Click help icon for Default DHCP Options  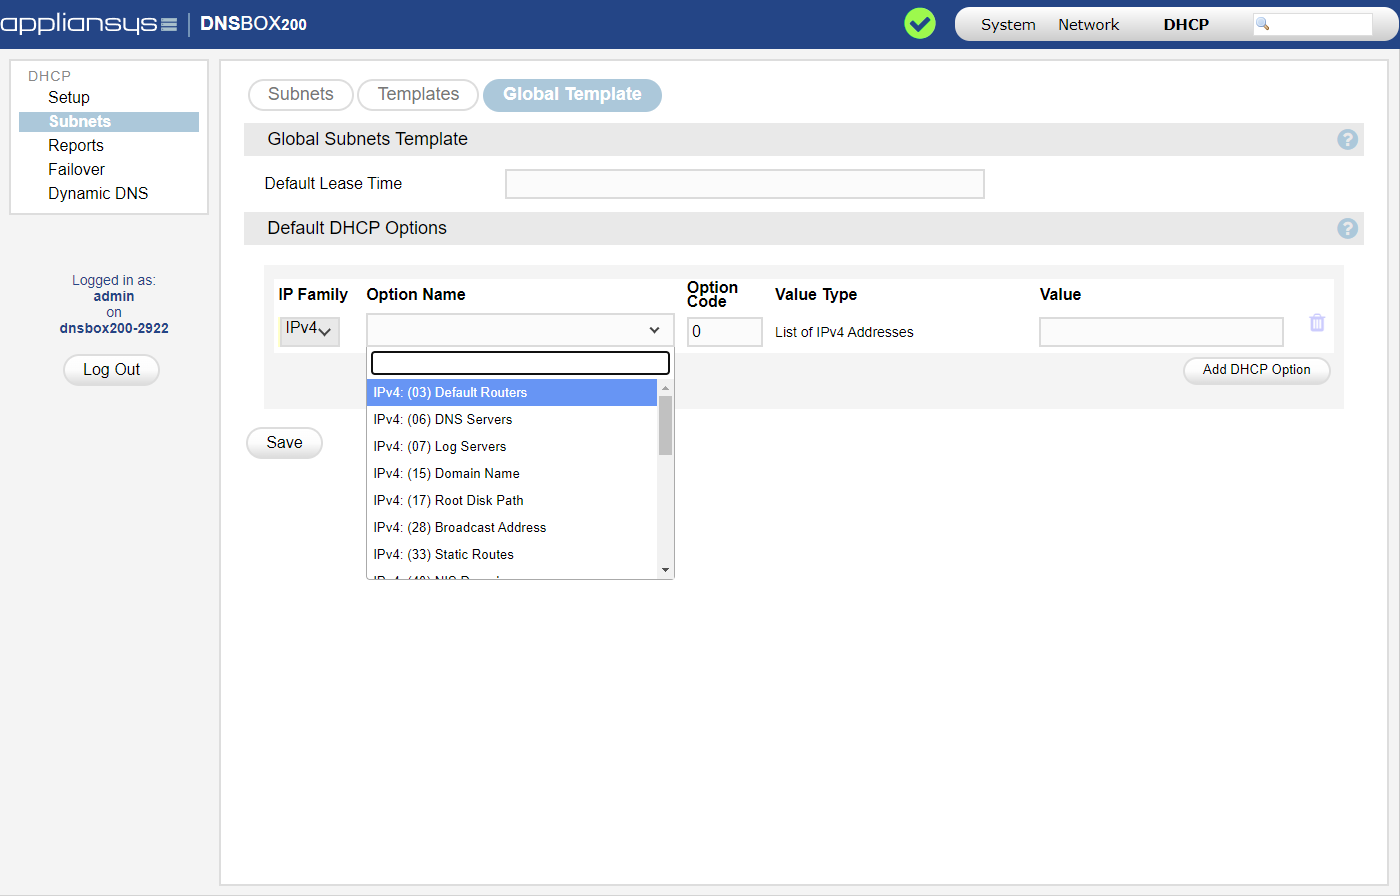[x=1347, y=229]
